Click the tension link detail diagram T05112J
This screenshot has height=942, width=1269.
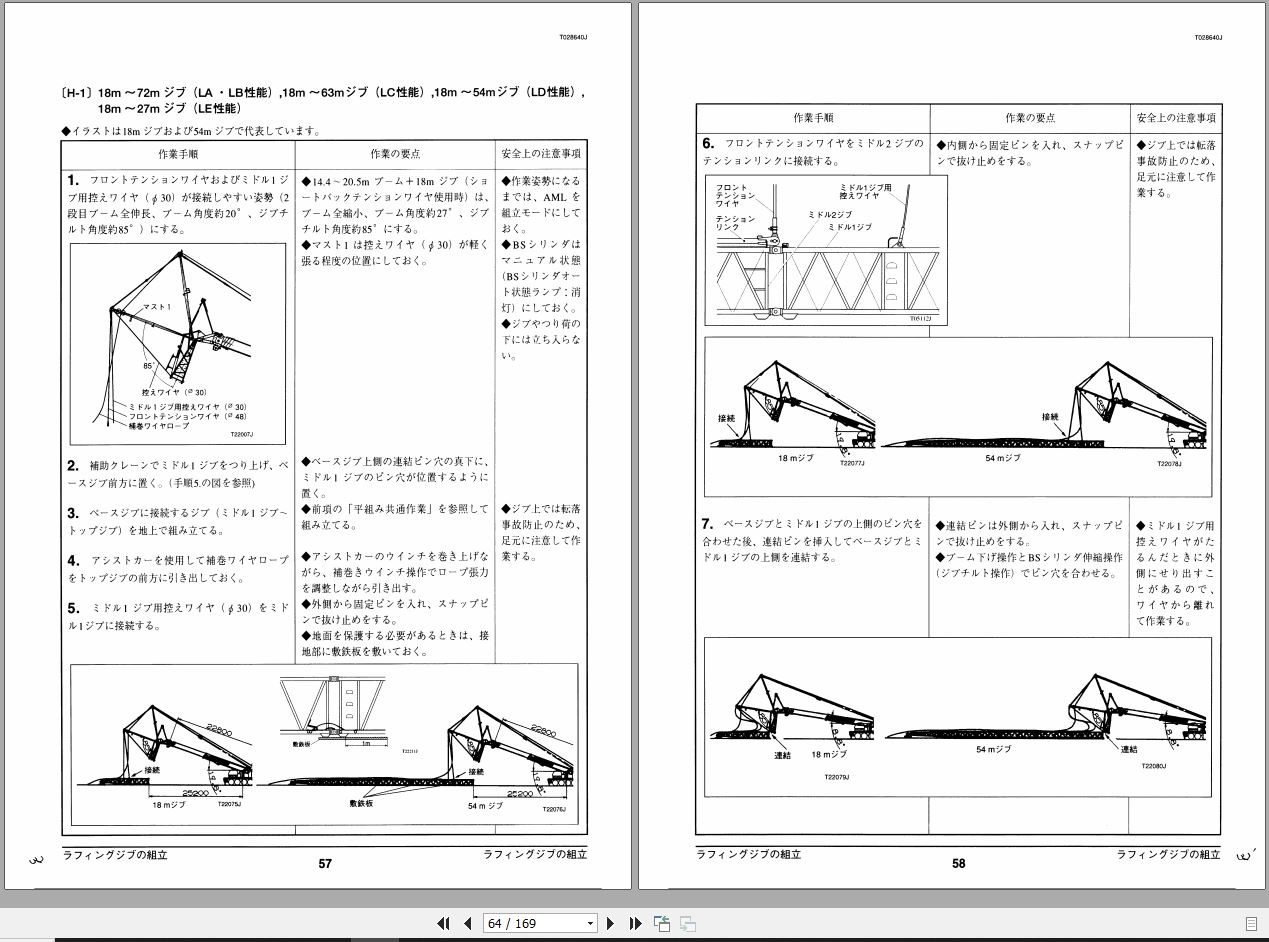[827, 250]
